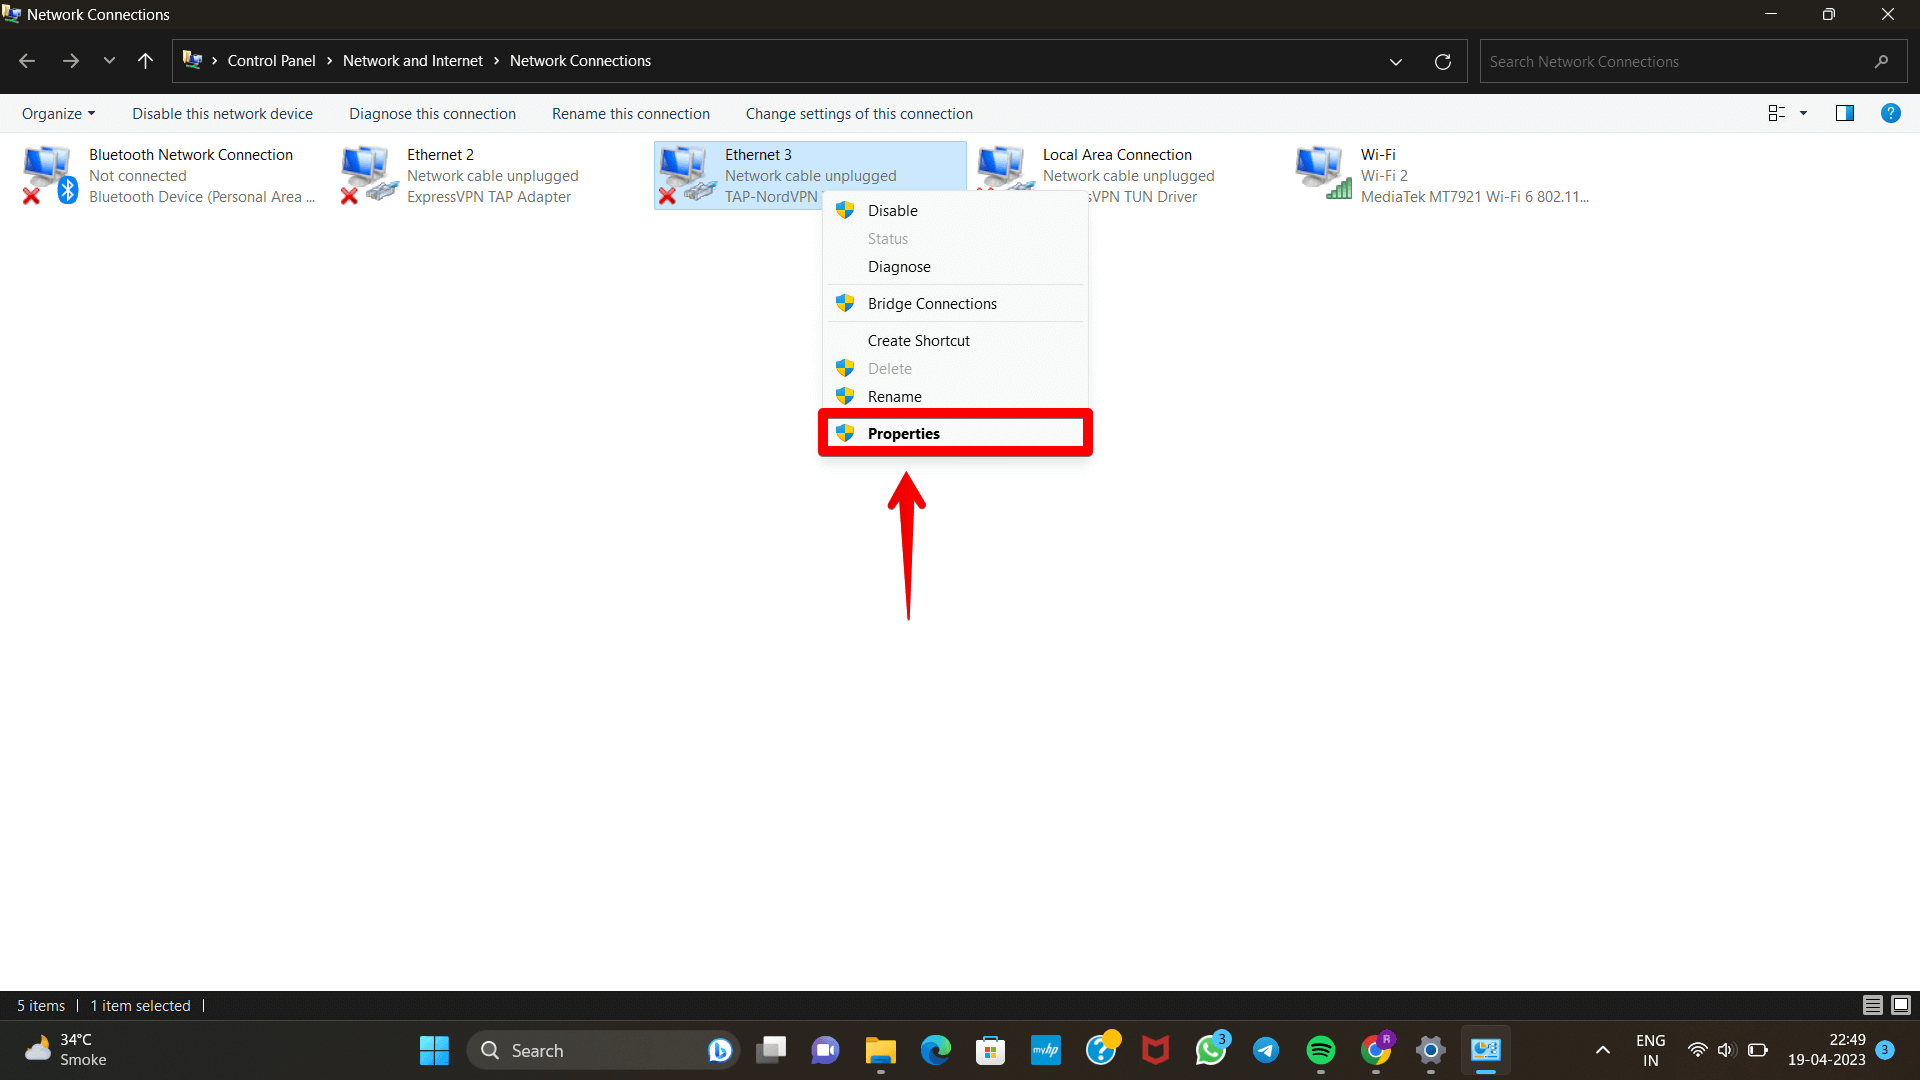Open File Explorer from taskbar
The width and height of the screenshot is (1920, 1080).
tap(880, 1050)
